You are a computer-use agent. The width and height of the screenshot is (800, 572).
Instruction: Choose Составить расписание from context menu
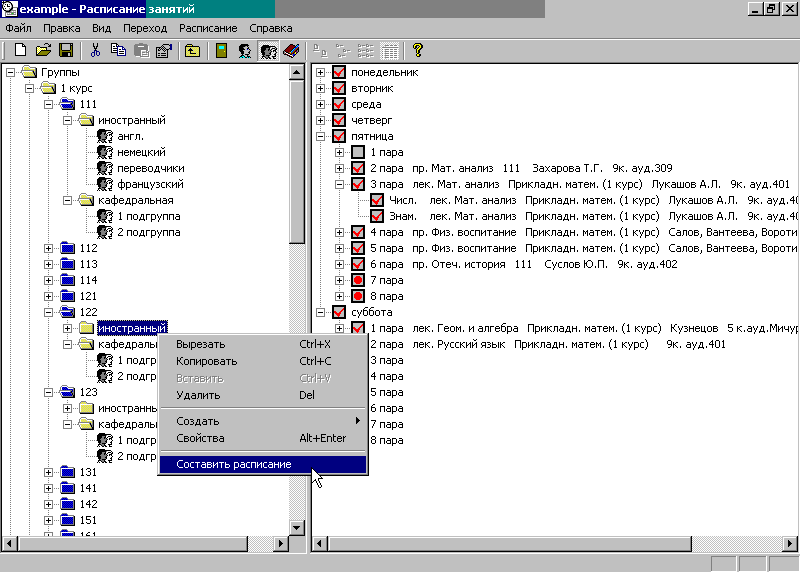pyautogui.click(x=234, y=464)
